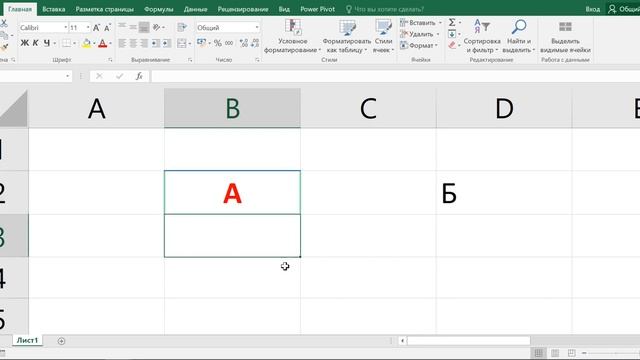Expand Форматировать как таблицу gallery
The image size is (640, 360).
[347, 36]
